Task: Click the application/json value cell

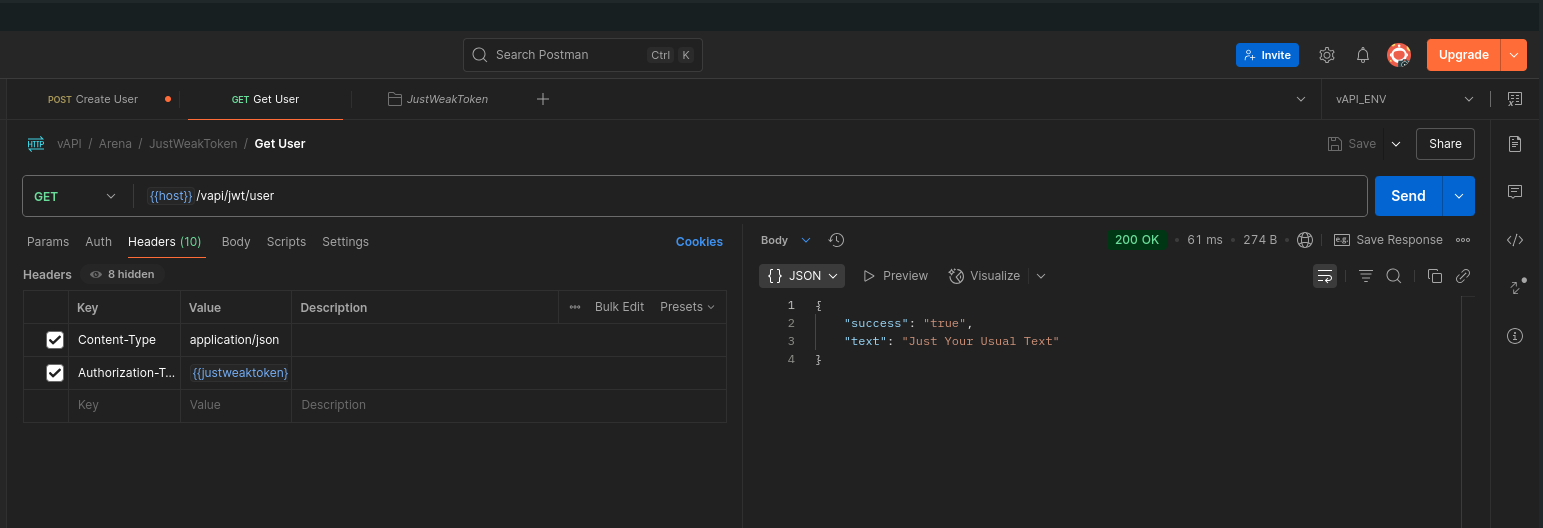Action: point(236,340)
